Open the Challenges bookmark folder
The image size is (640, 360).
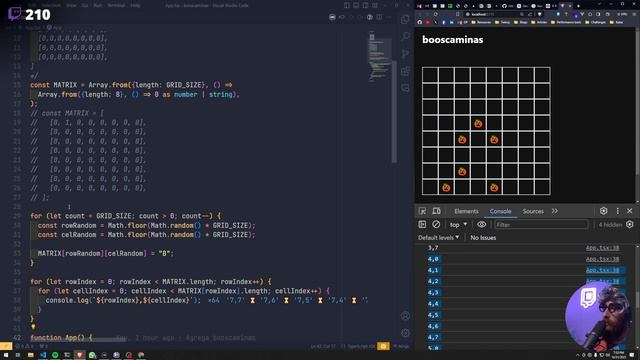(x=595, y=22)
